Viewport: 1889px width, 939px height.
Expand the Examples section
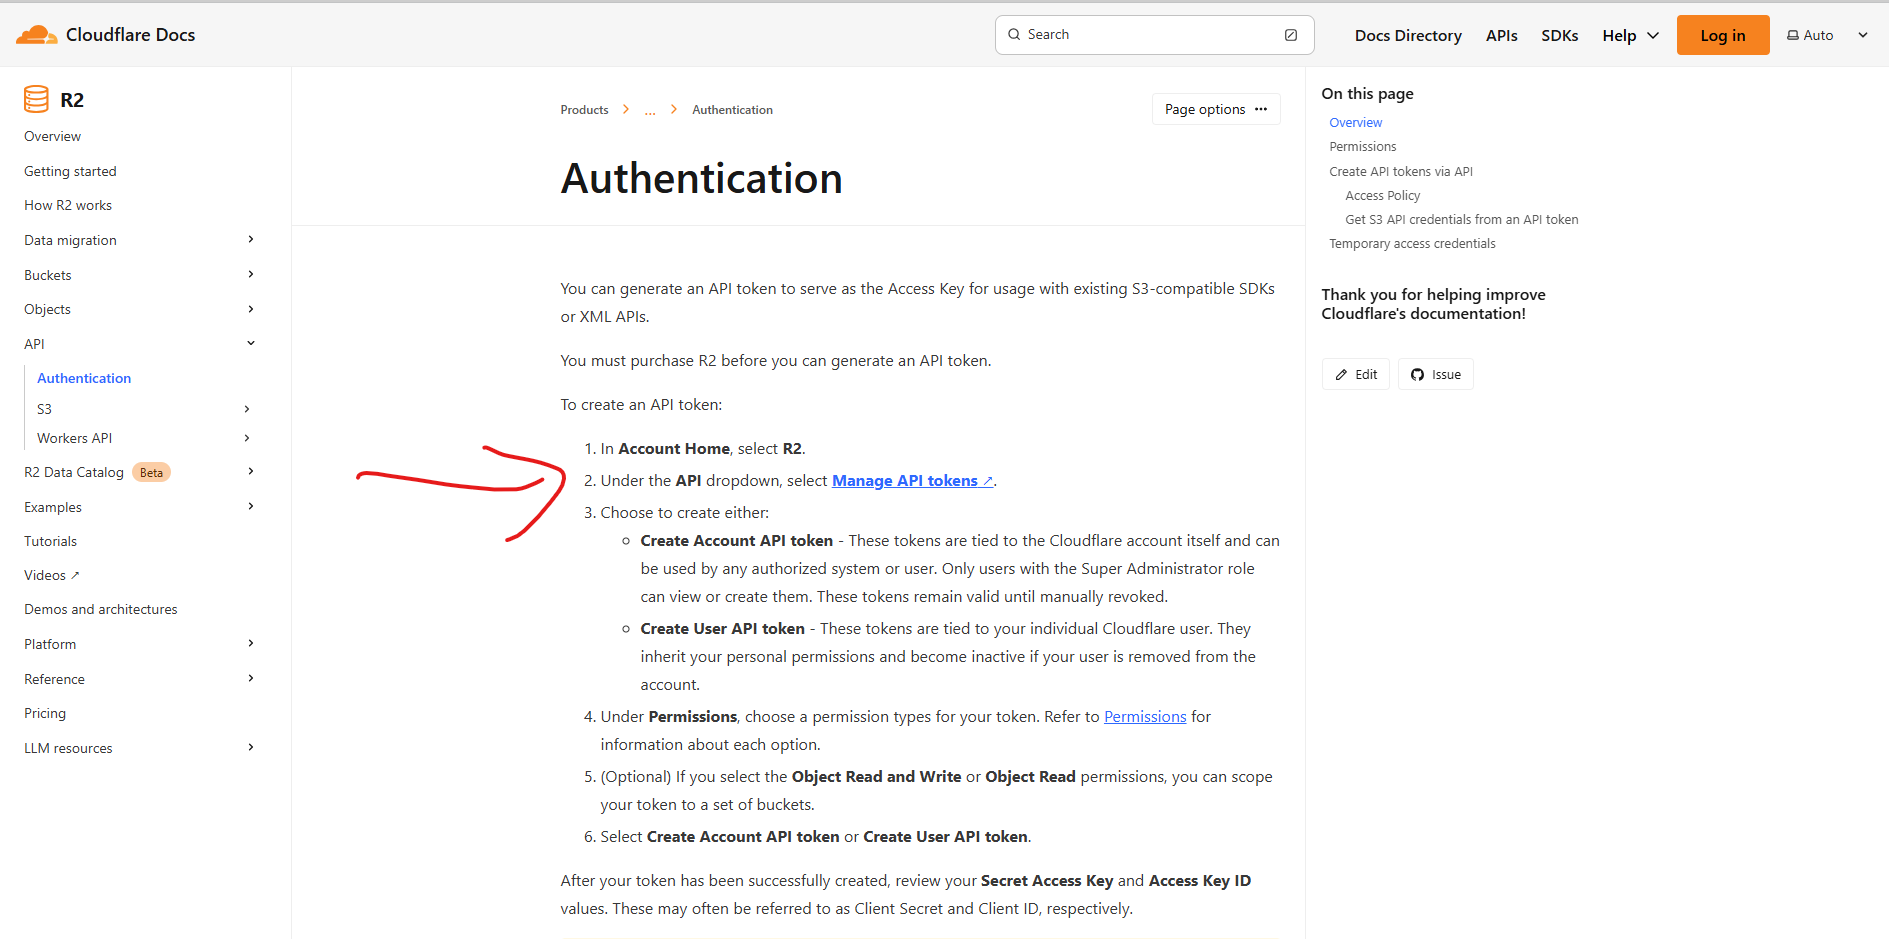[x=251, y=506]
